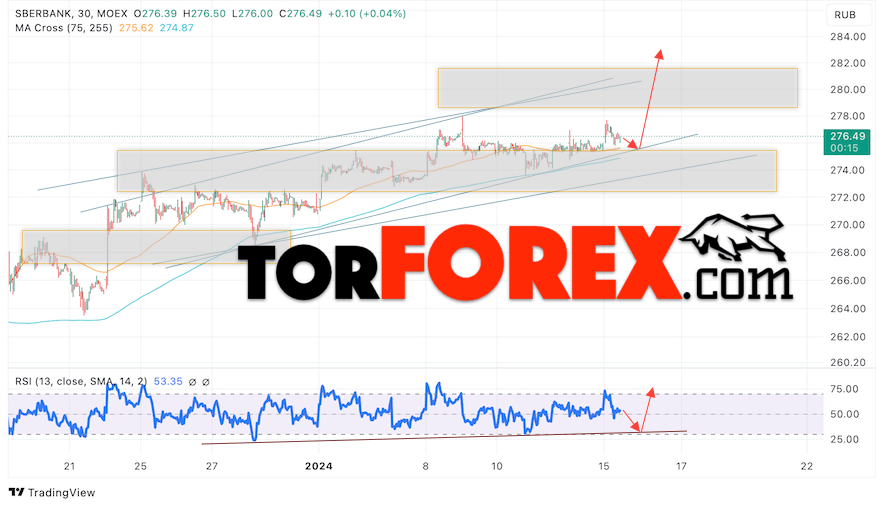The width and height of the screenshot is (884, 507).
Task: Click the RSI value 53.35
Action: 168,382
